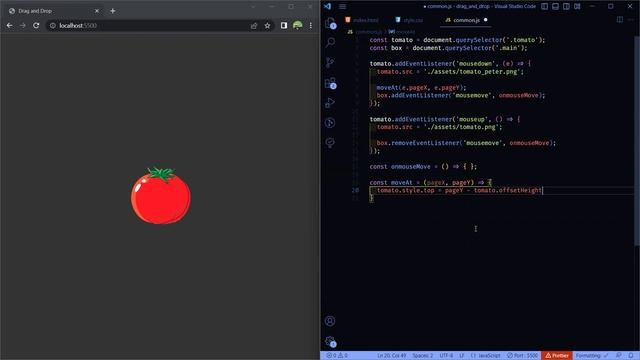Click the Chrome back button
The image size is (640, 360).
tap(9, 25)
